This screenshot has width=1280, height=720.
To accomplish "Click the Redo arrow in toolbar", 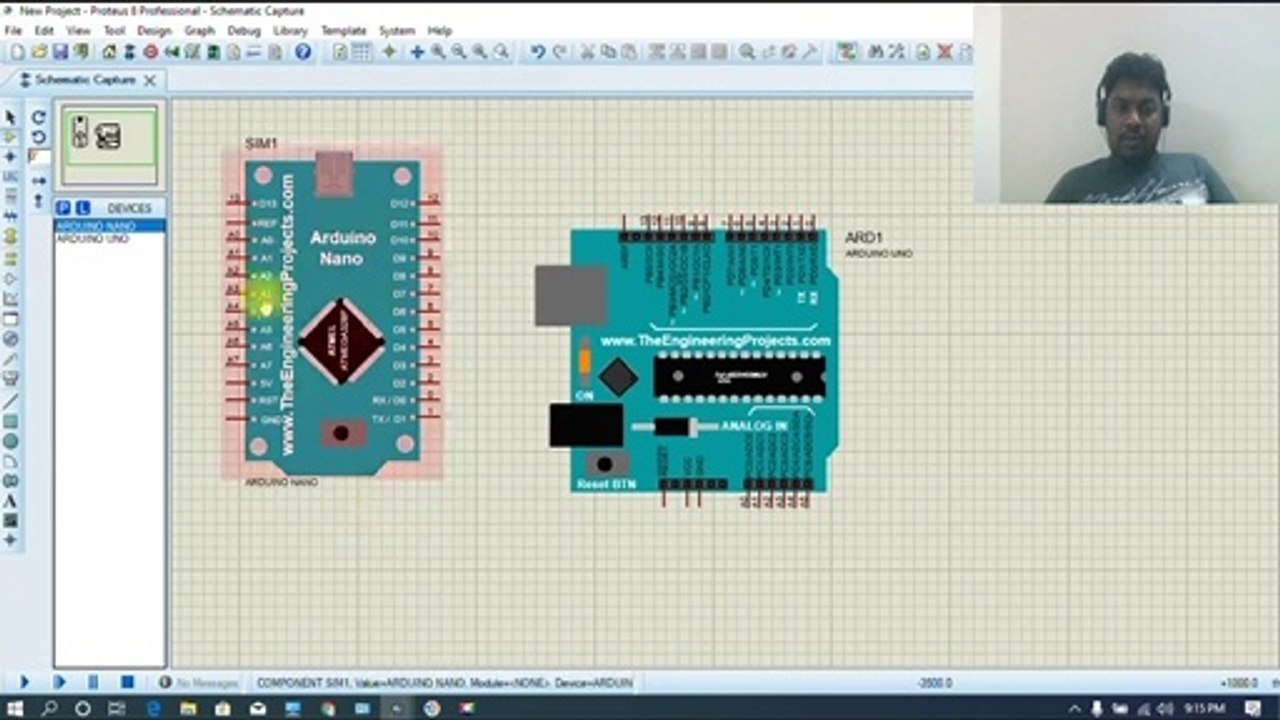I will coord(559,52).
